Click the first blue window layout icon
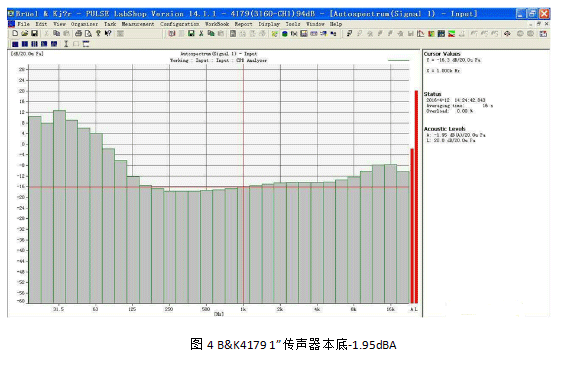Image resolution: width=561 pixels, height=369 pixels. click(15, 44)
